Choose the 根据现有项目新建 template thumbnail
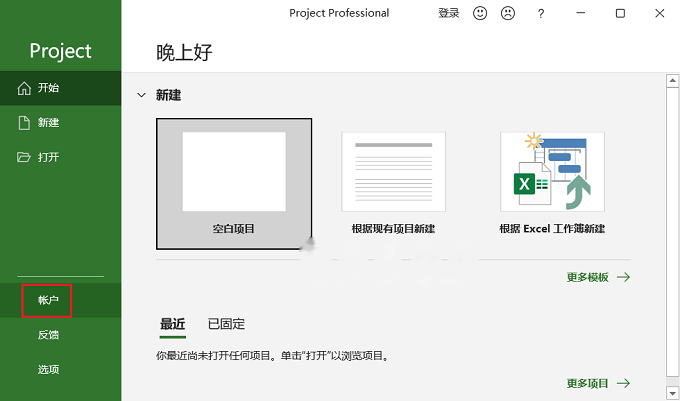The width and height of the screenshot is (680, 401). tap(393, 172)
